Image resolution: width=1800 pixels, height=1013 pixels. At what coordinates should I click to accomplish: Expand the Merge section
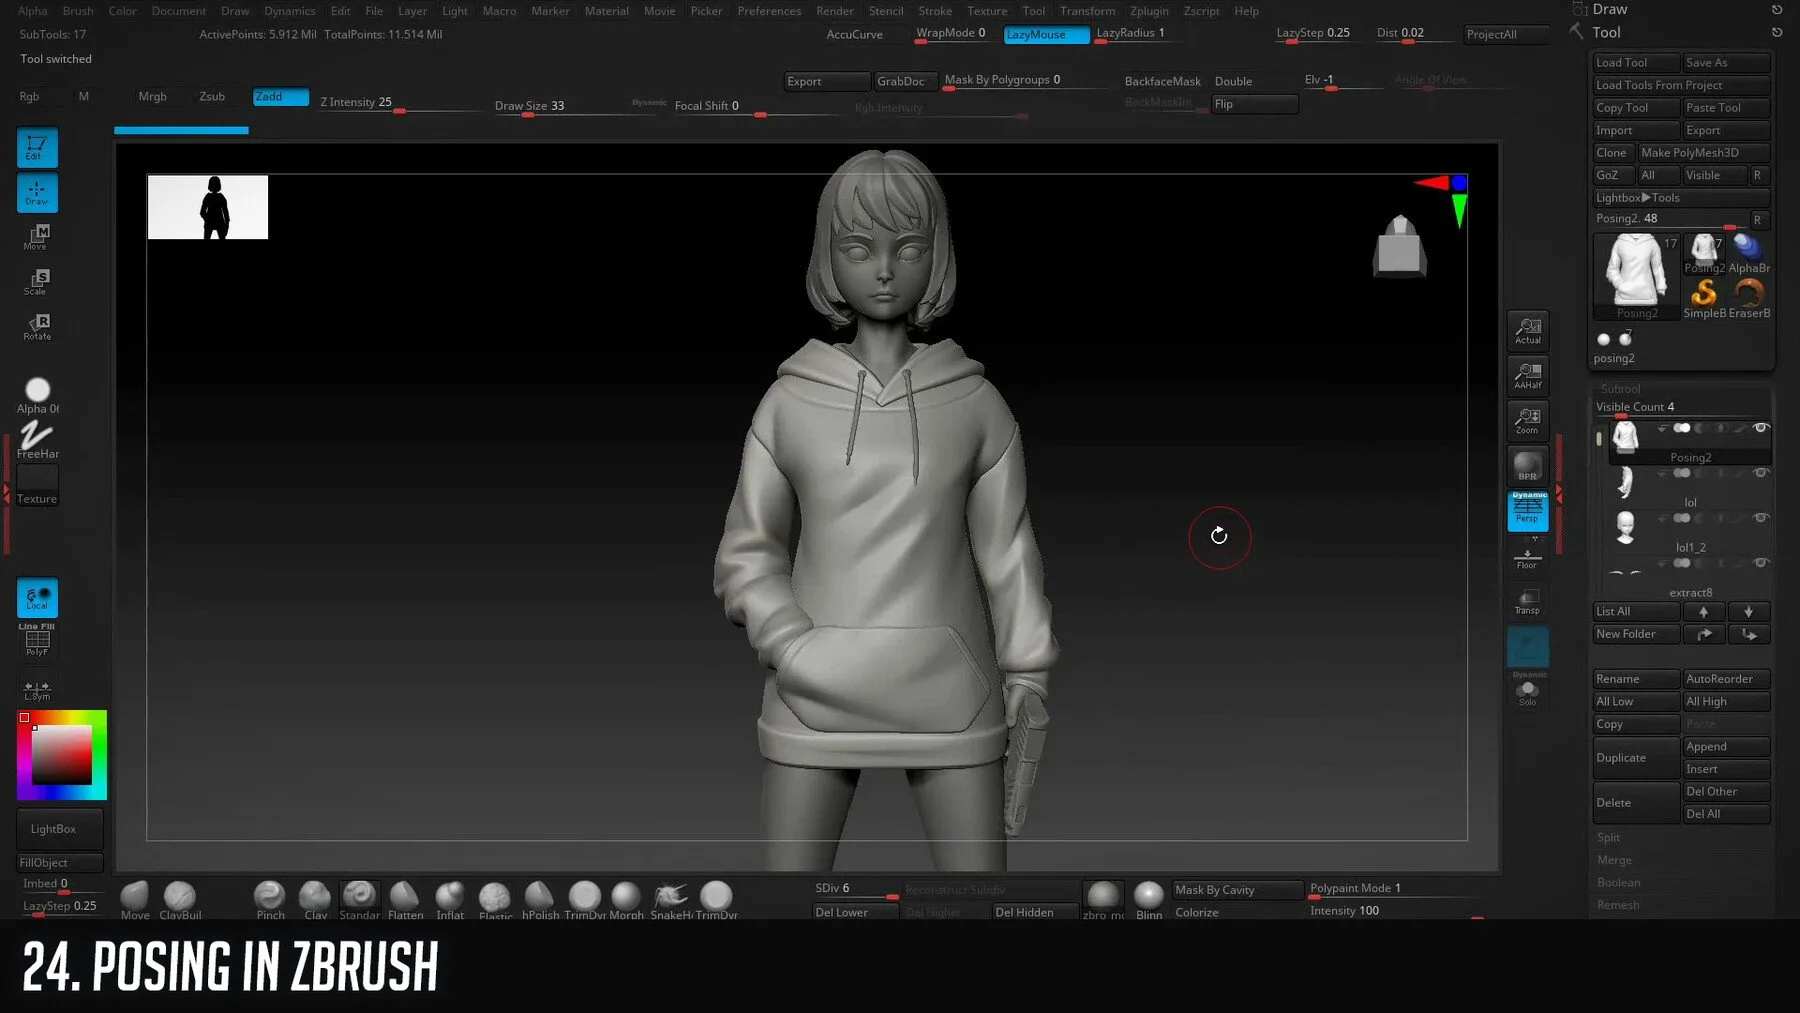click(1614, 860)
